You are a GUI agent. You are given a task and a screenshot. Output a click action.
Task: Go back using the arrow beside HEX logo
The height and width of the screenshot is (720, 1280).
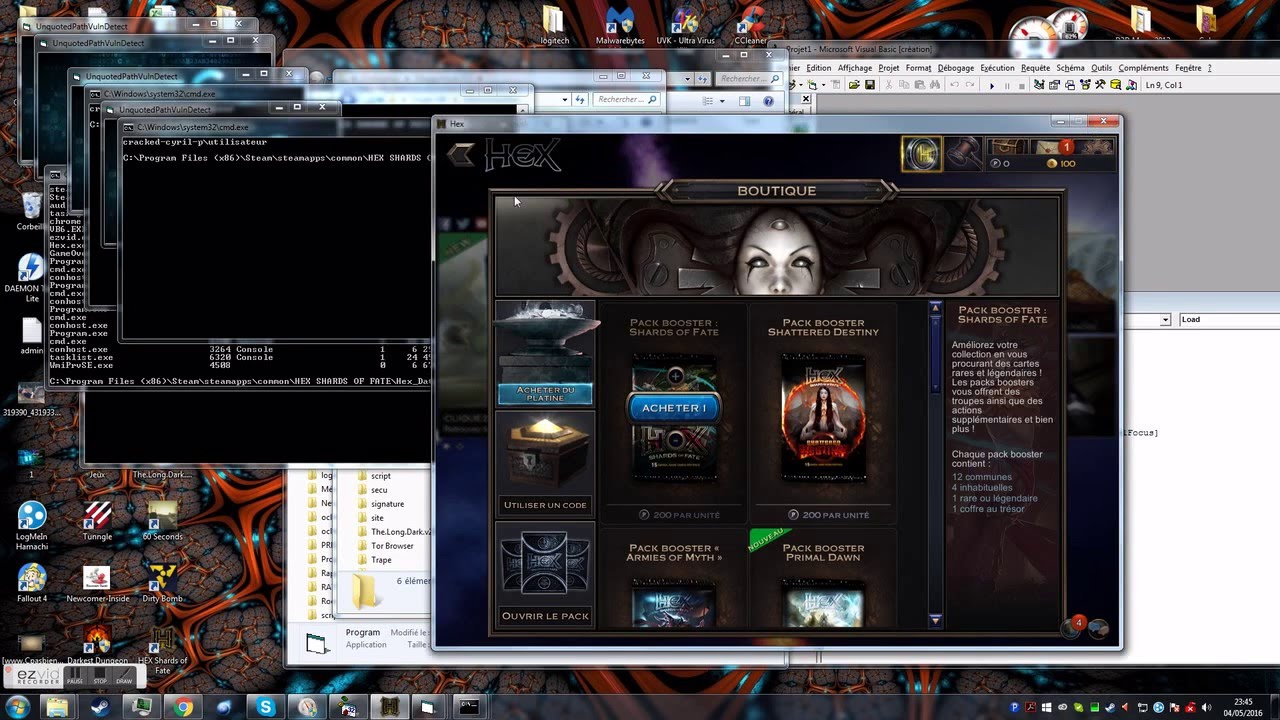(461, 153)
